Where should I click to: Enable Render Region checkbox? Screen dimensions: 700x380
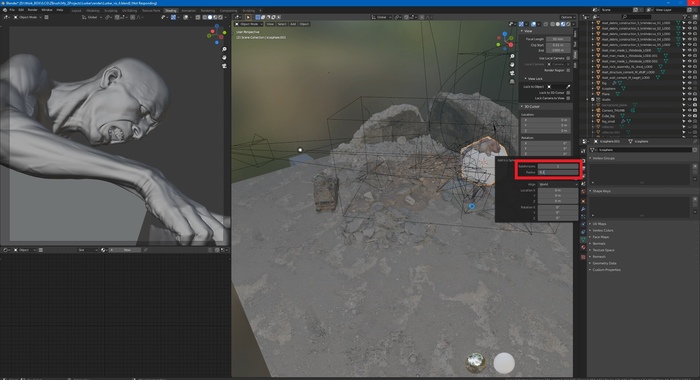click(568, 70)
